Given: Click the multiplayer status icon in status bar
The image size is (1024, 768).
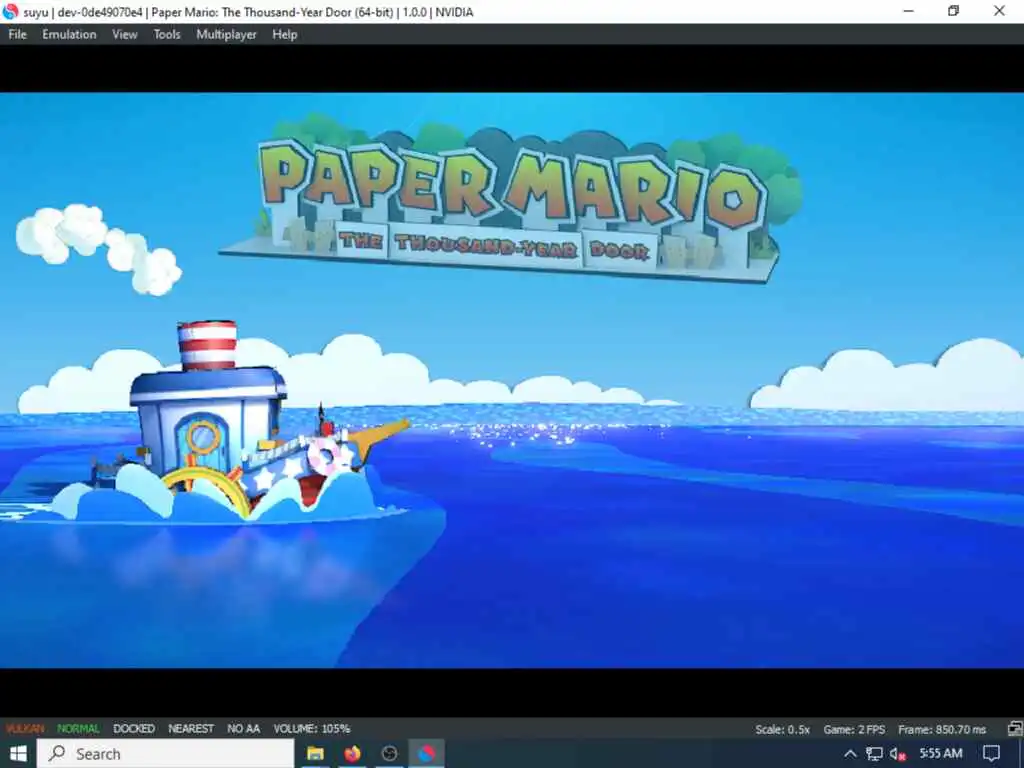Looking at the screenshot, I should pyautogui.click(x=1014, y=728).
